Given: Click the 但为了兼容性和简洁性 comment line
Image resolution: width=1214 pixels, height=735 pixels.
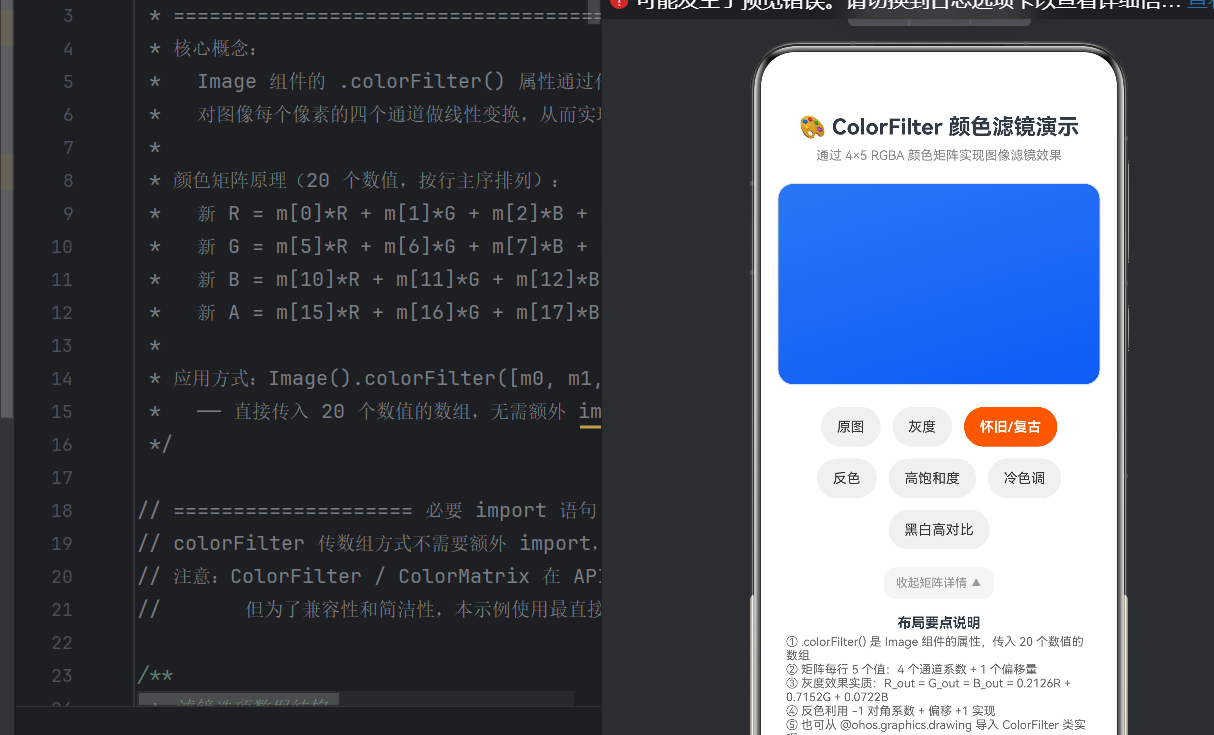Looking at the screenshot, I should tap(369, 610).
